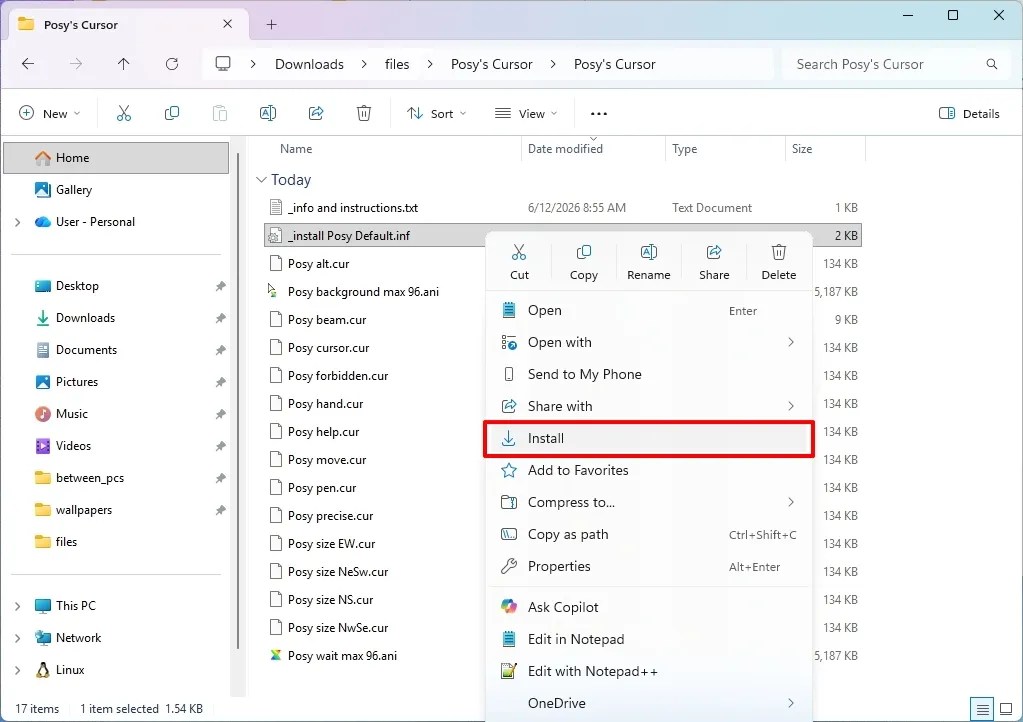Image resolution: width=1023 pixels, height=722 pixels.
Task: Click the Cut icon in the toolbar
Action: tap(124, 113)
